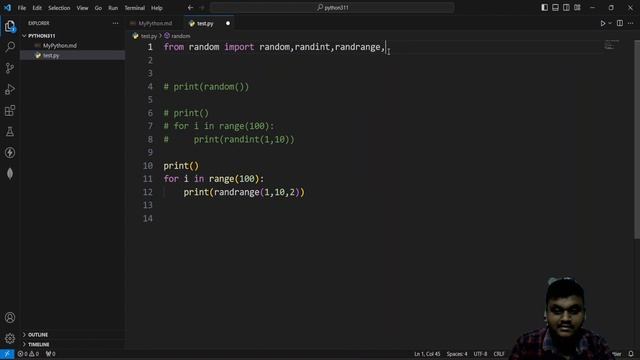Click the remote window status icon
This screenshot has width=640, height=360.
tap(7, 354)
